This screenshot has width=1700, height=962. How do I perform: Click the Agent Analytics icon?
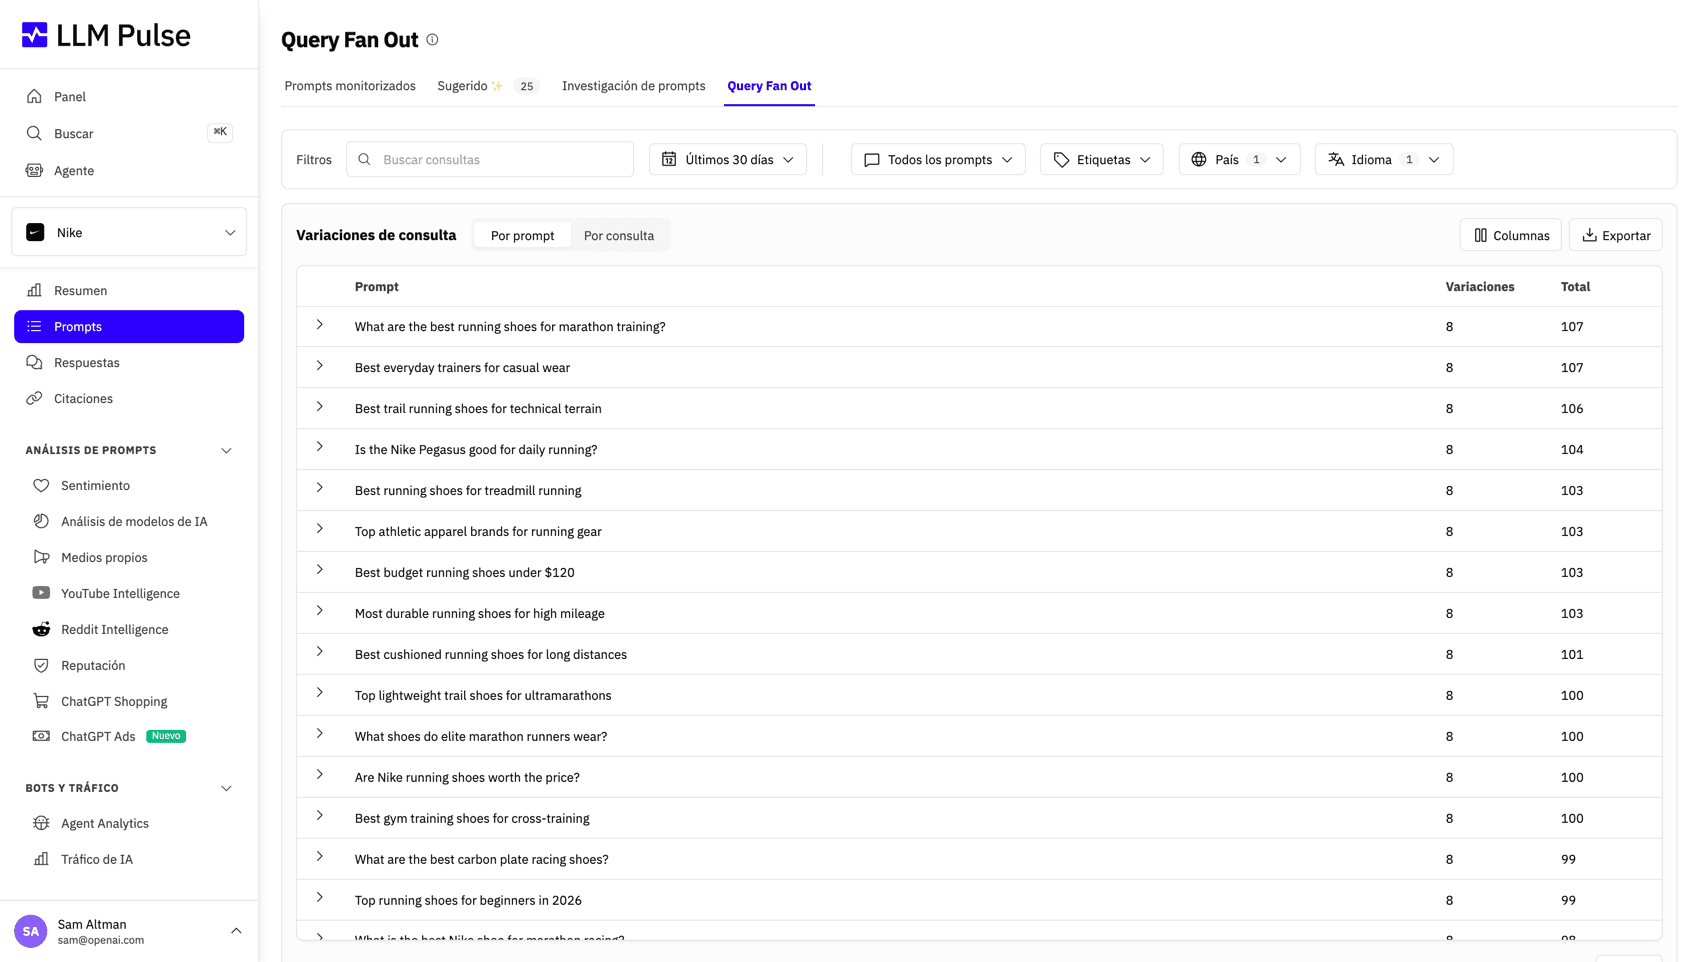tap(41, 823)
